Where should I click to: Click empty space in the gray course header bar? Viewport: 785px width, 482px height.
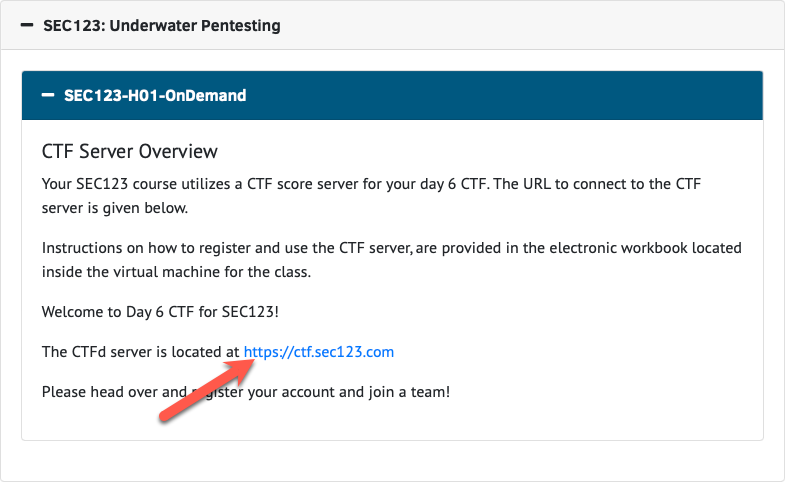(530, 26)
